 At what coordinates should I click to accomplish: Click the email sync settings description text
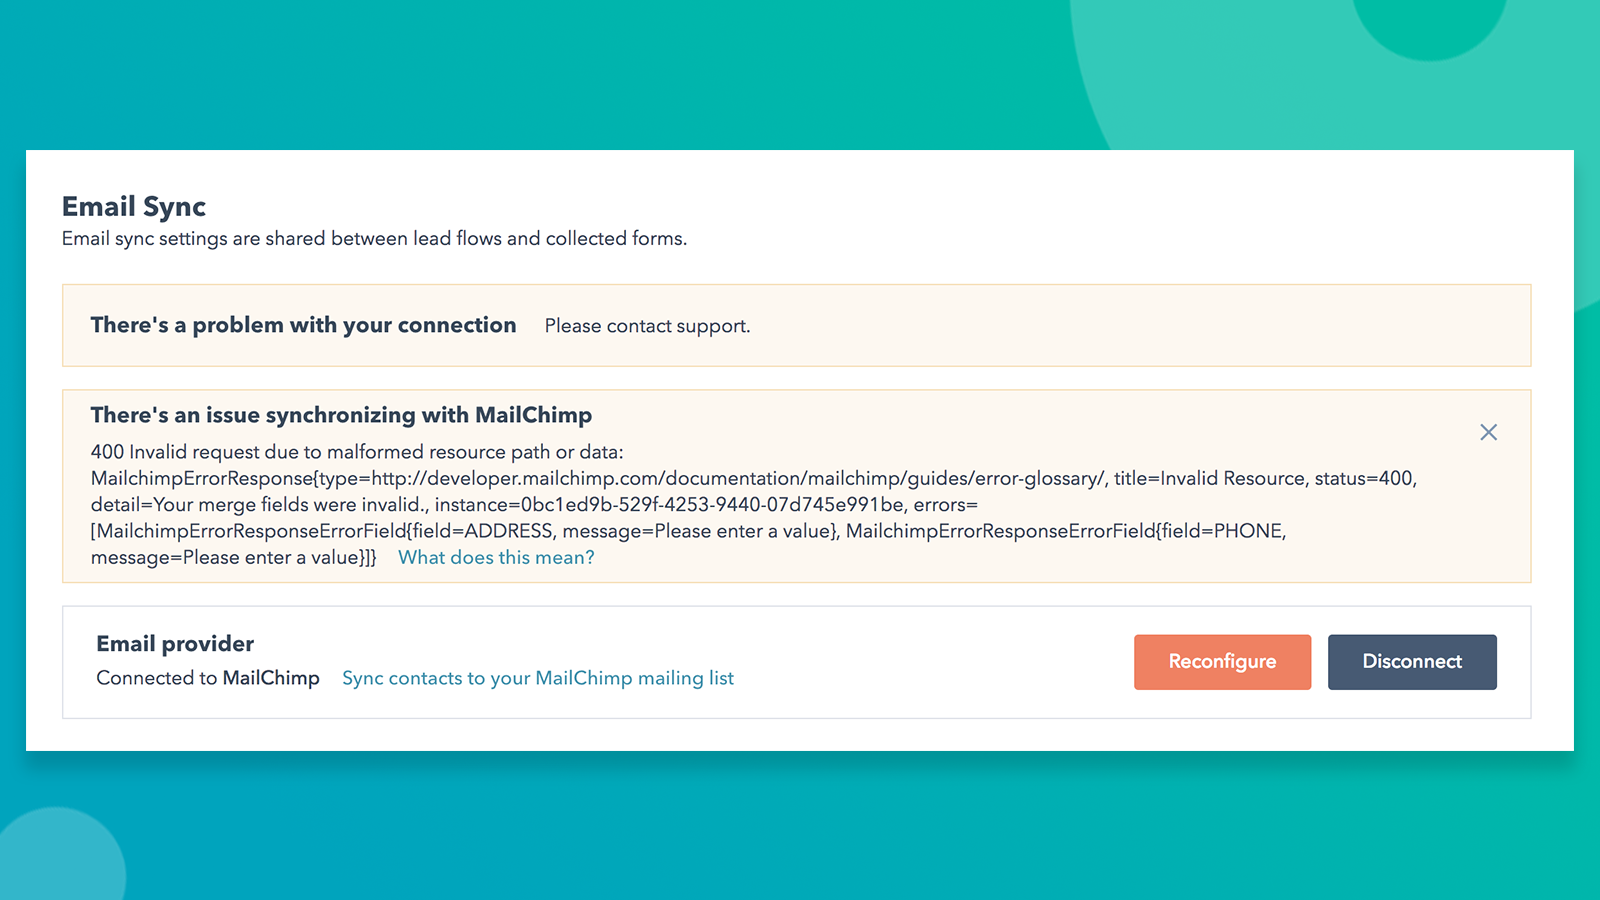coord(374,238)
